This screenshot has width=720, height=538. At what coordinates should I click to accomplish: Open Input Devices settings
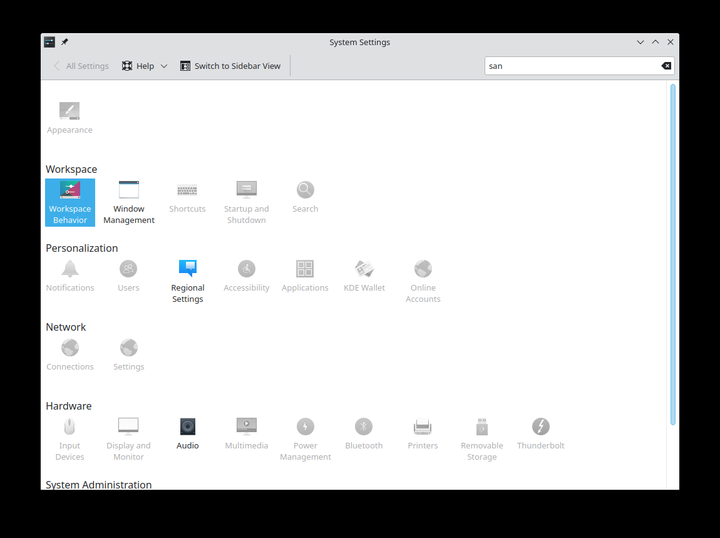70,439
